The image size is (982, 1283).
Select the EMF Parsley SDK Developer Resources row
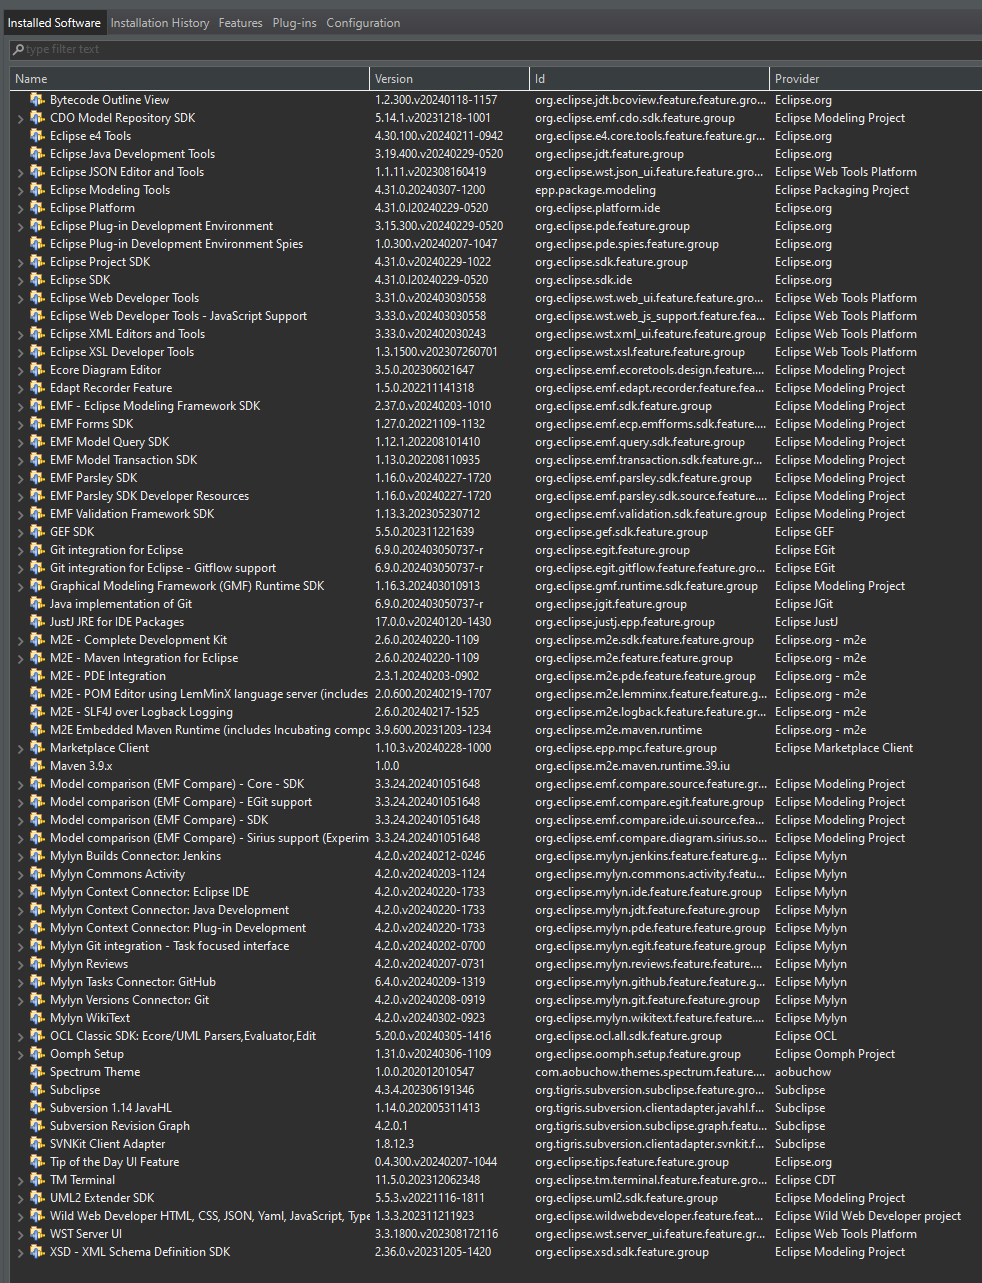pos(496,496)
